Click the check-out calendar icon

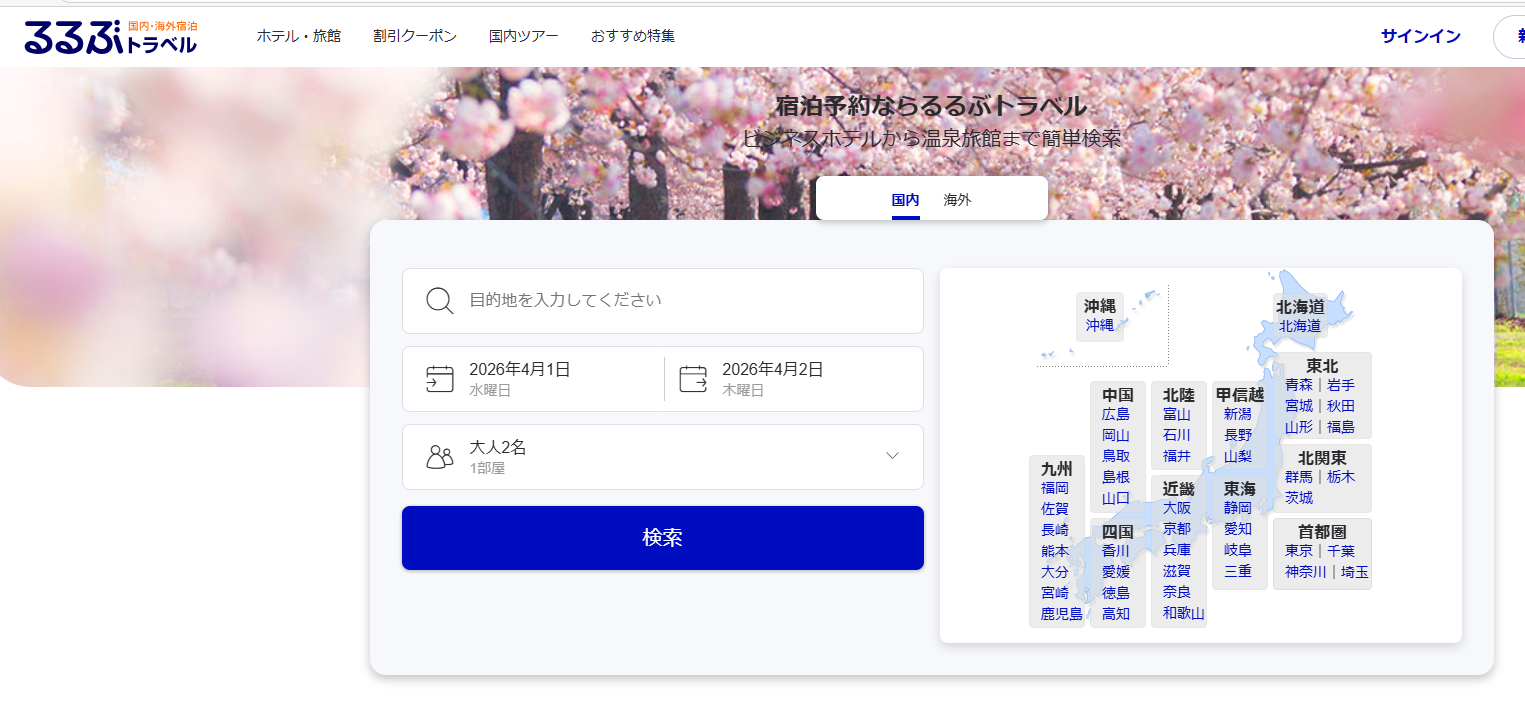click(693, 379)
